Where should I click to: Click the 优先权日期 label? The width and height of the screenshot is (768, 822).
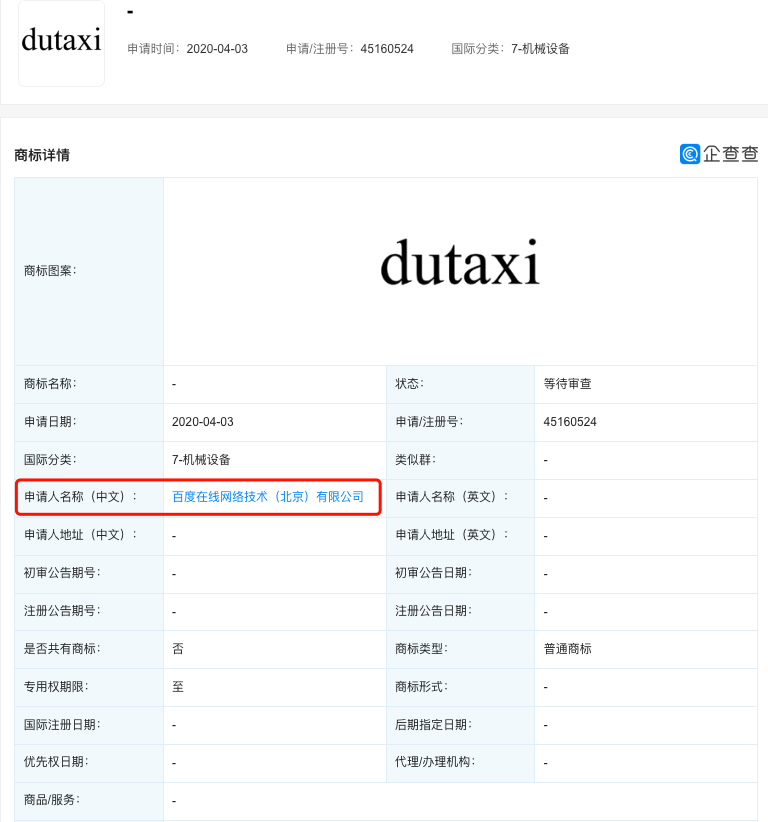point(56,762)
